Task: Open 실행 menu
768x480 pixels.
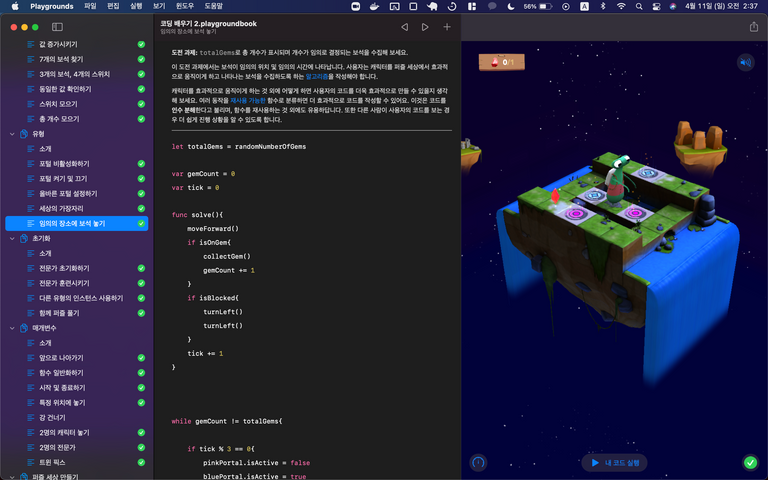Action: tap(136, 6)
